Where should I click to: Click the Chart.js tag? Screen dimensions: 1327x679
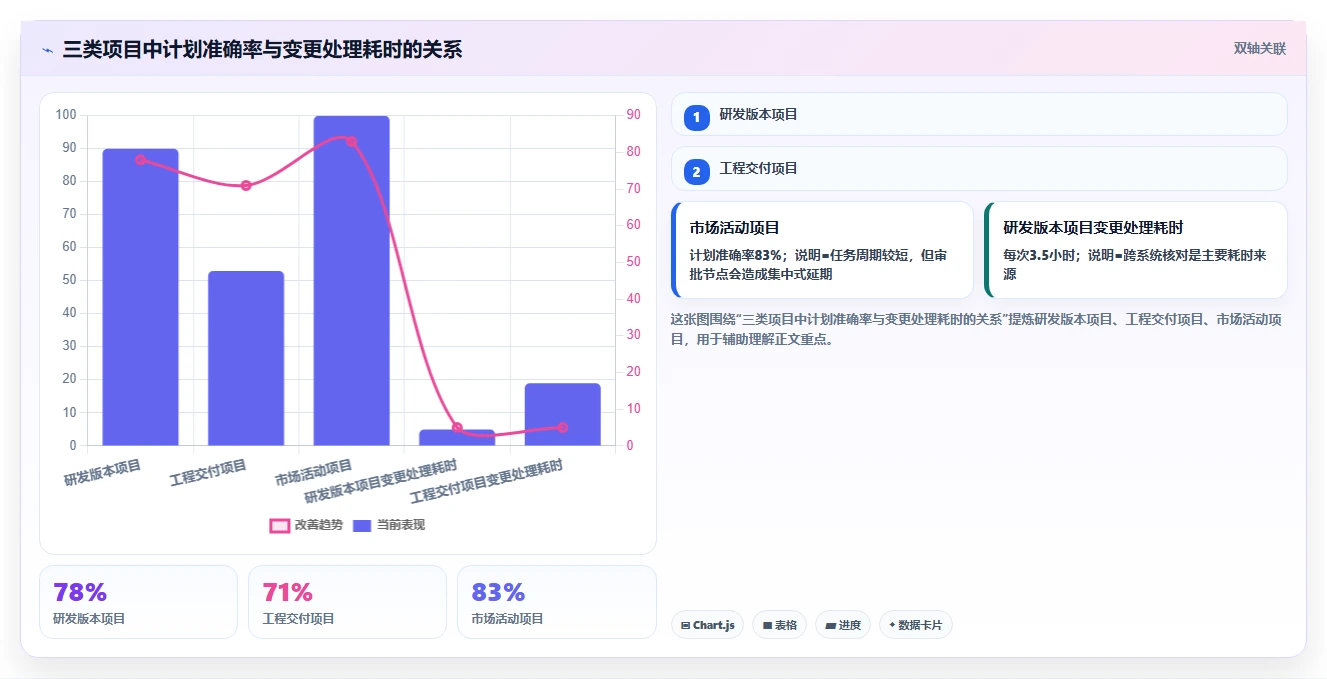707,625
